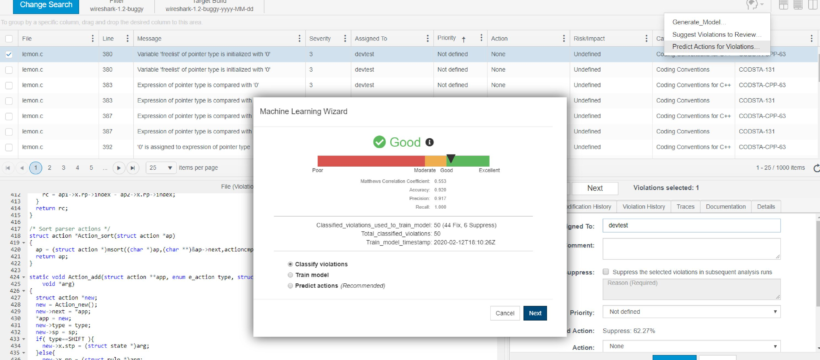Viewport: 820px width, 360px height.
Task: Switch to Details tab
Action: (x=766, y=207)
